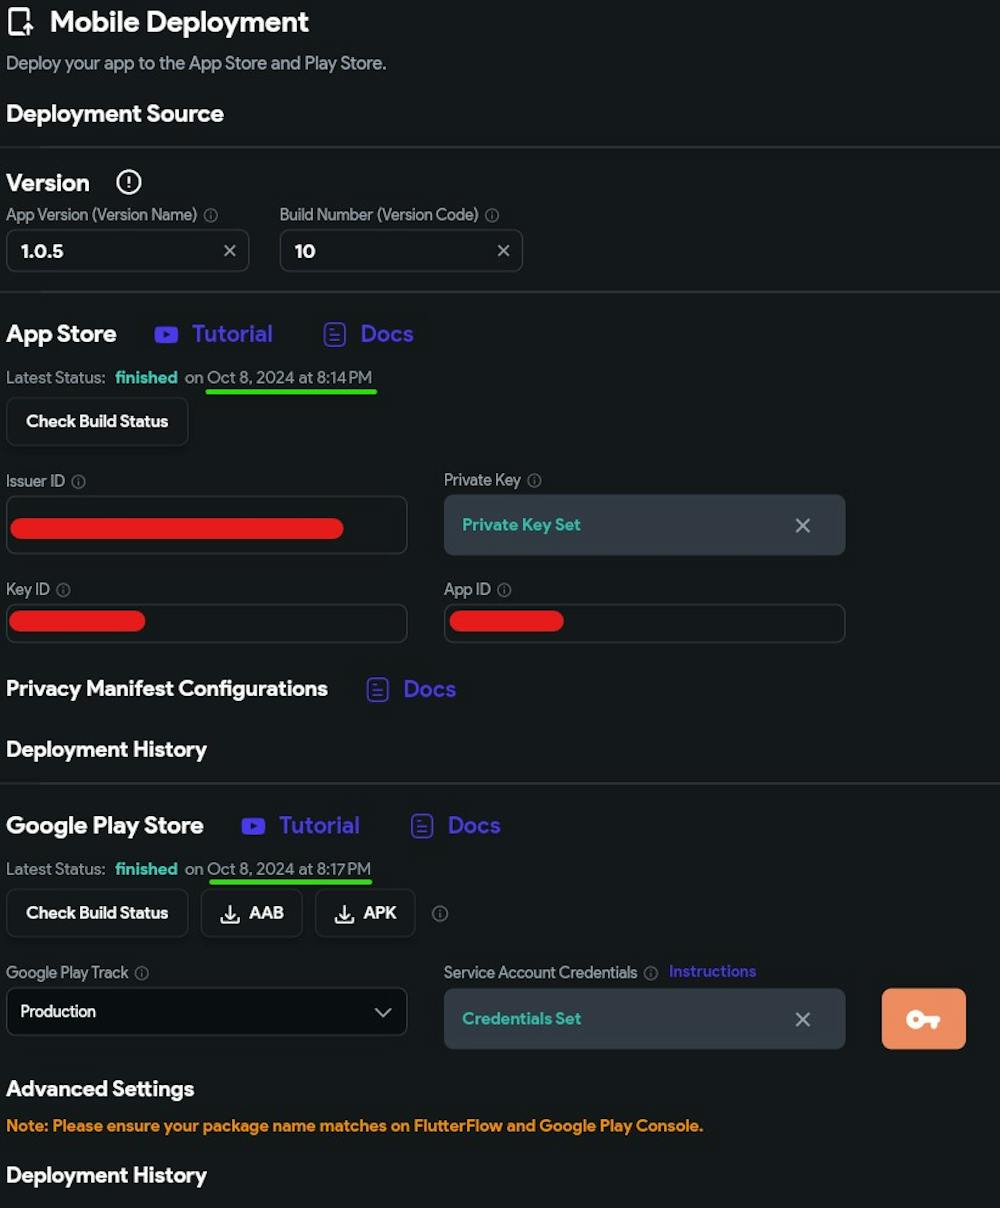Click the info icon next to APK button
1000x1208 pixels.
[440, 913]
